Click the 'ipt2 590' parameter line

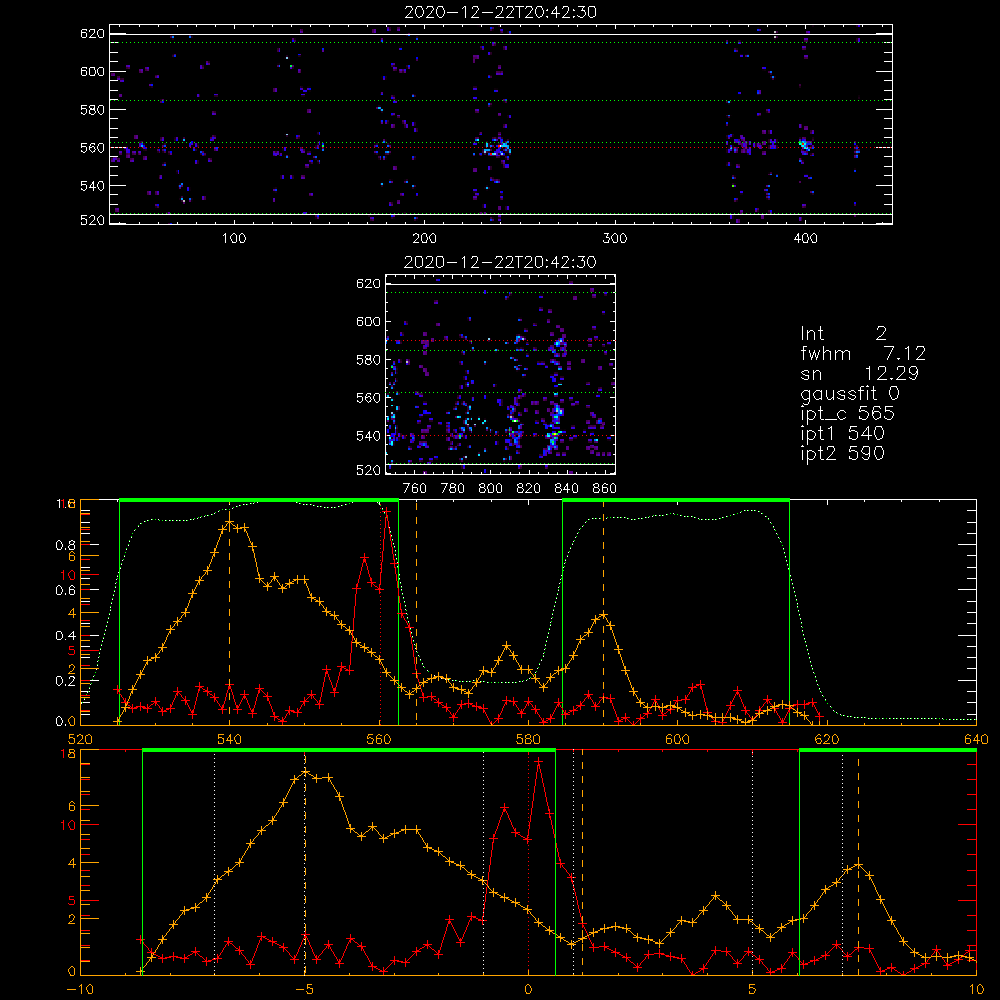tap(842, 453)
